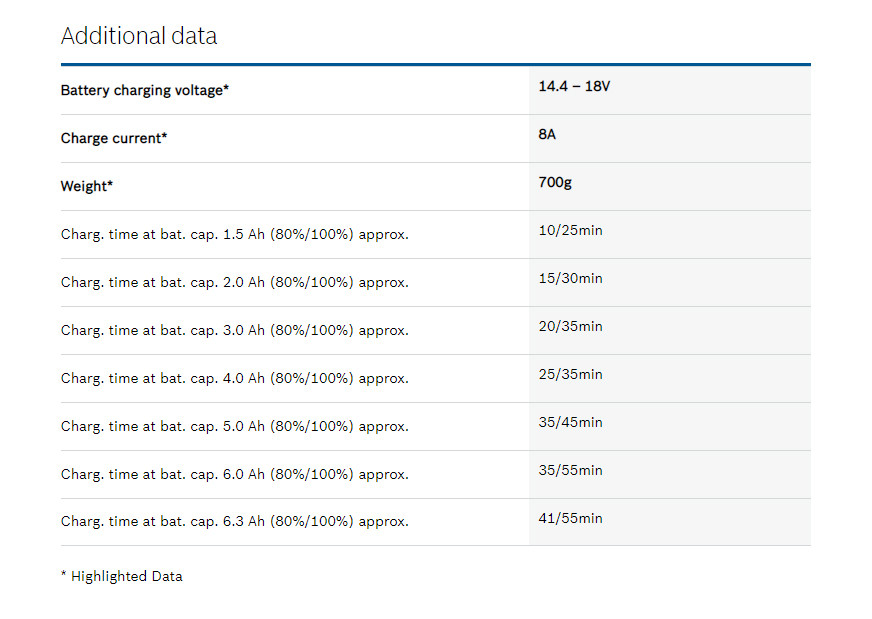
Task: Select the "Charge current*" row label
Action: [x=114, y=138]
